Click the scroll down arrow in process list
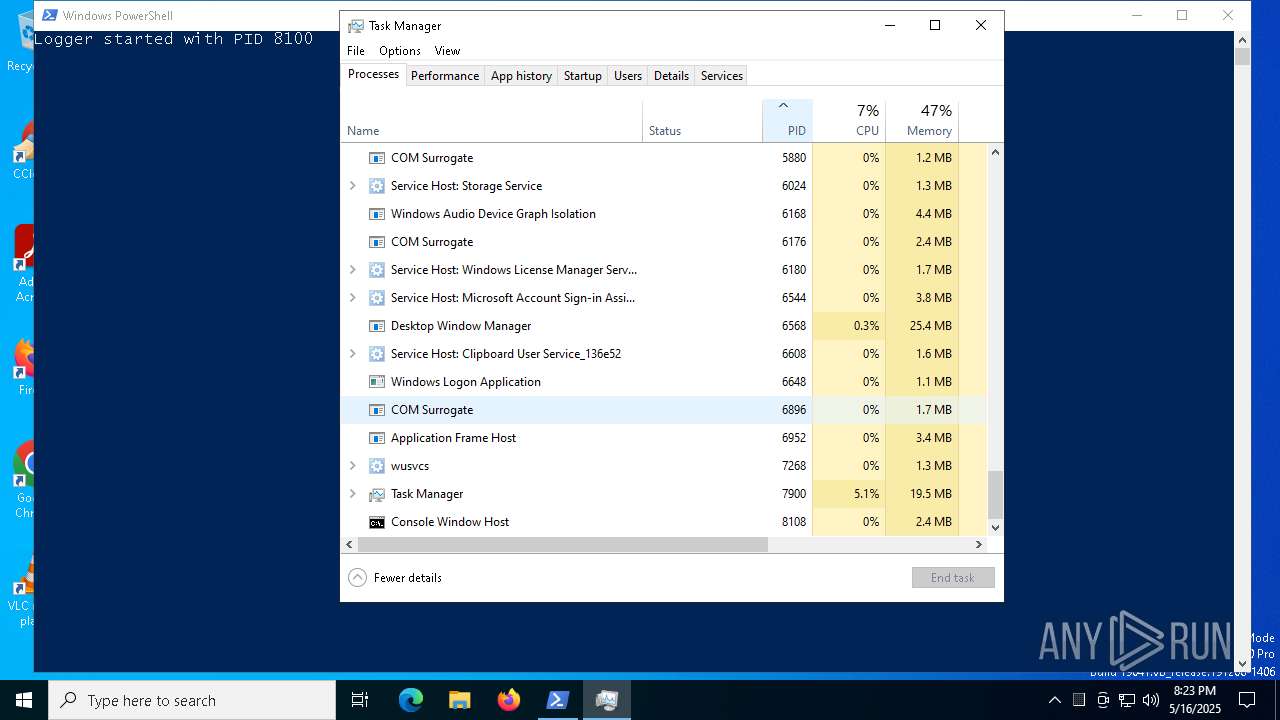 pyautogui.click(x=995, y=528)
